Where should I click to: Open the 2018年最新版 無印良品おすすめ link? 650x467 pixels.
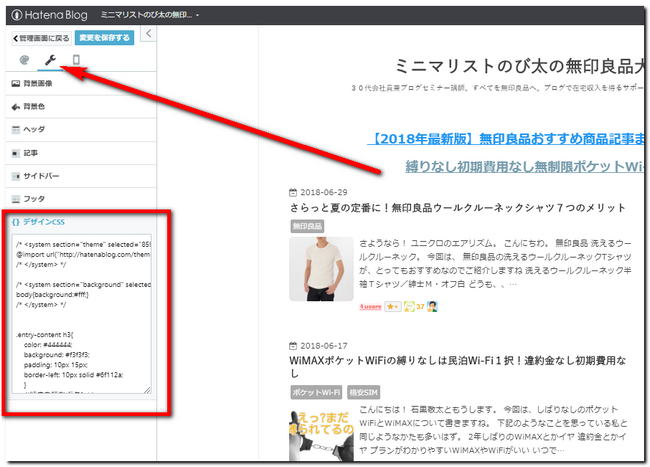(x=506, y=139)
